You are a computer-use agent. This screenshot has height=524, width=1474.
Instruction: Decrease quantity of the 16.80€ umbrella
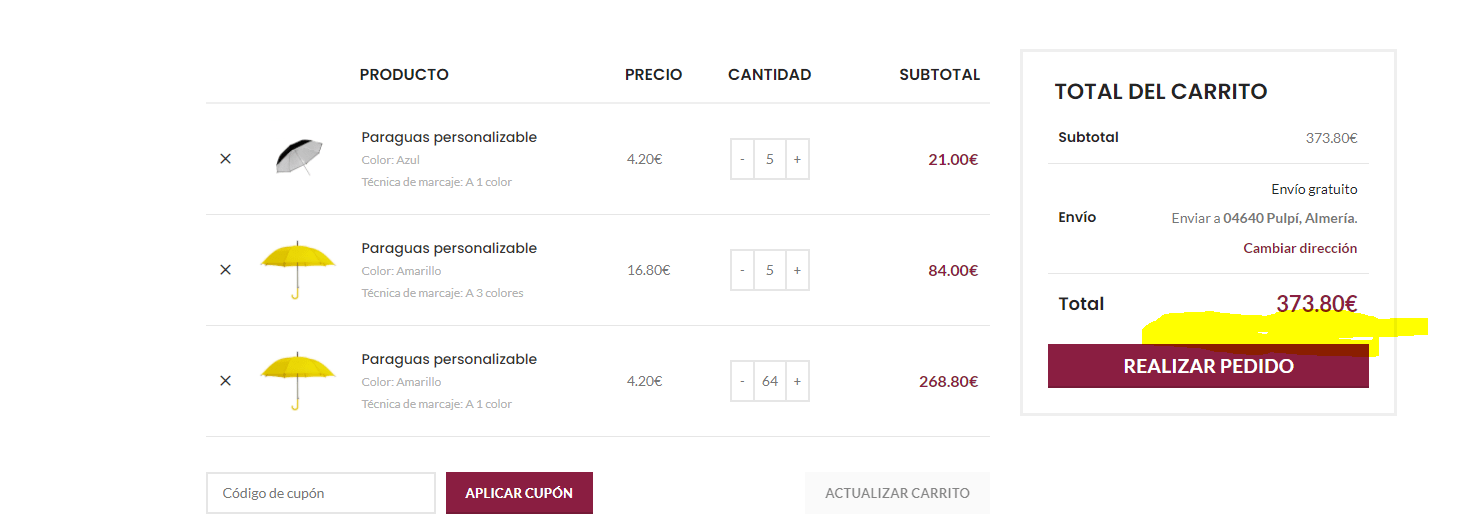[x=742, y=270]
